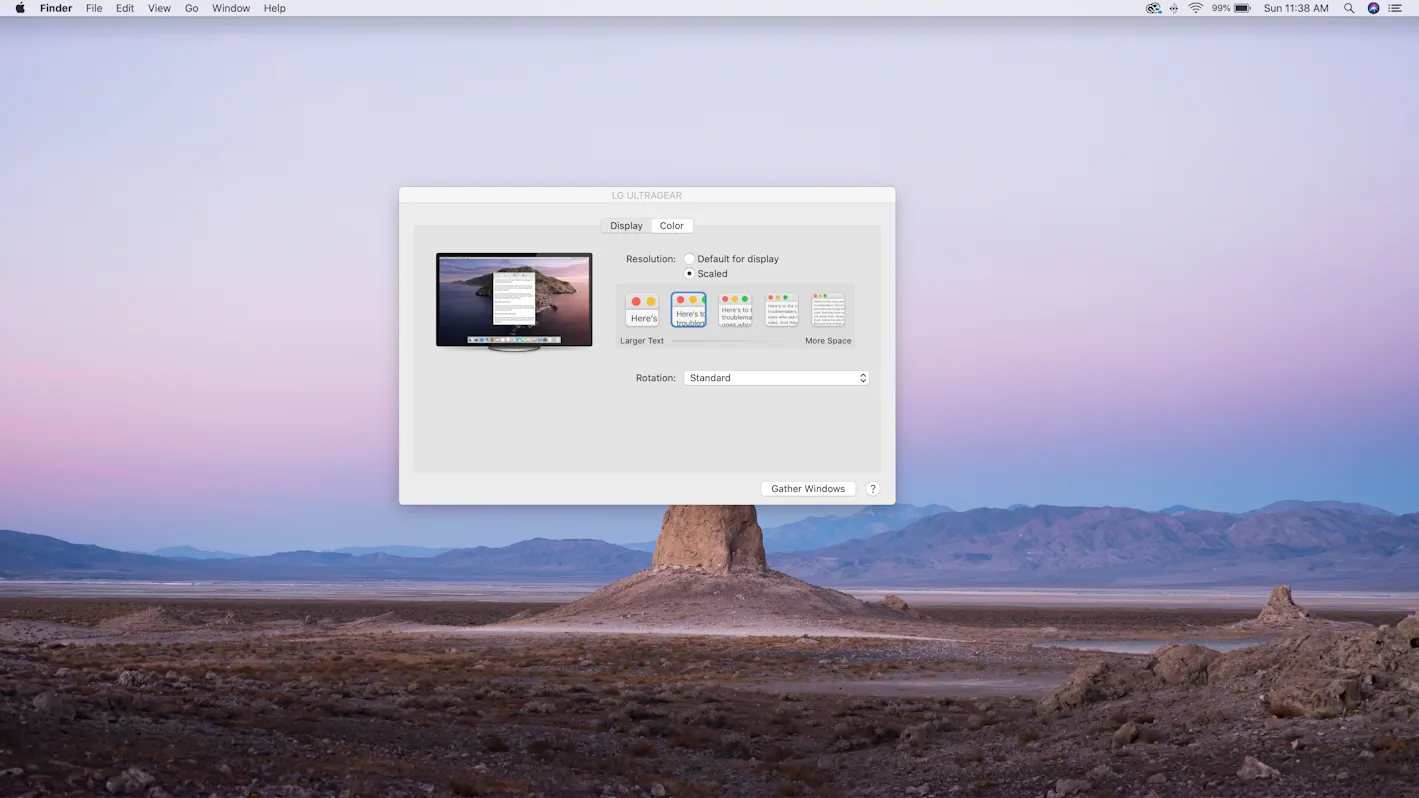
Task: Open the Go menu
Action: (x=191, y=8)
